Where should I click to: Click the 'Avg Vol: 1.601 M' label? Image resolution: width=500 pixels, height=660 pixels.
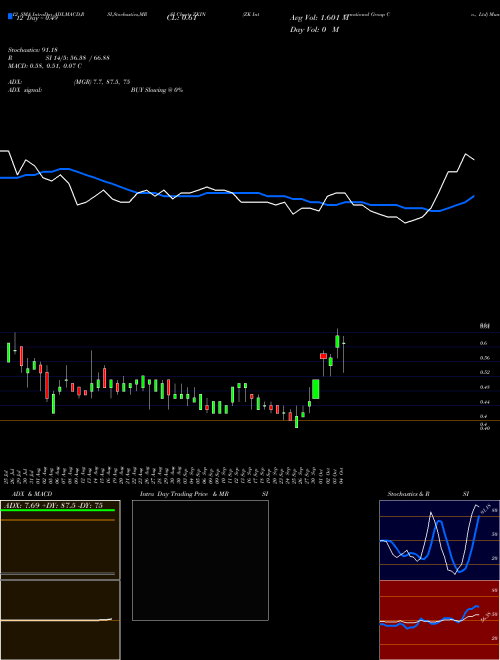click(319, 18)
